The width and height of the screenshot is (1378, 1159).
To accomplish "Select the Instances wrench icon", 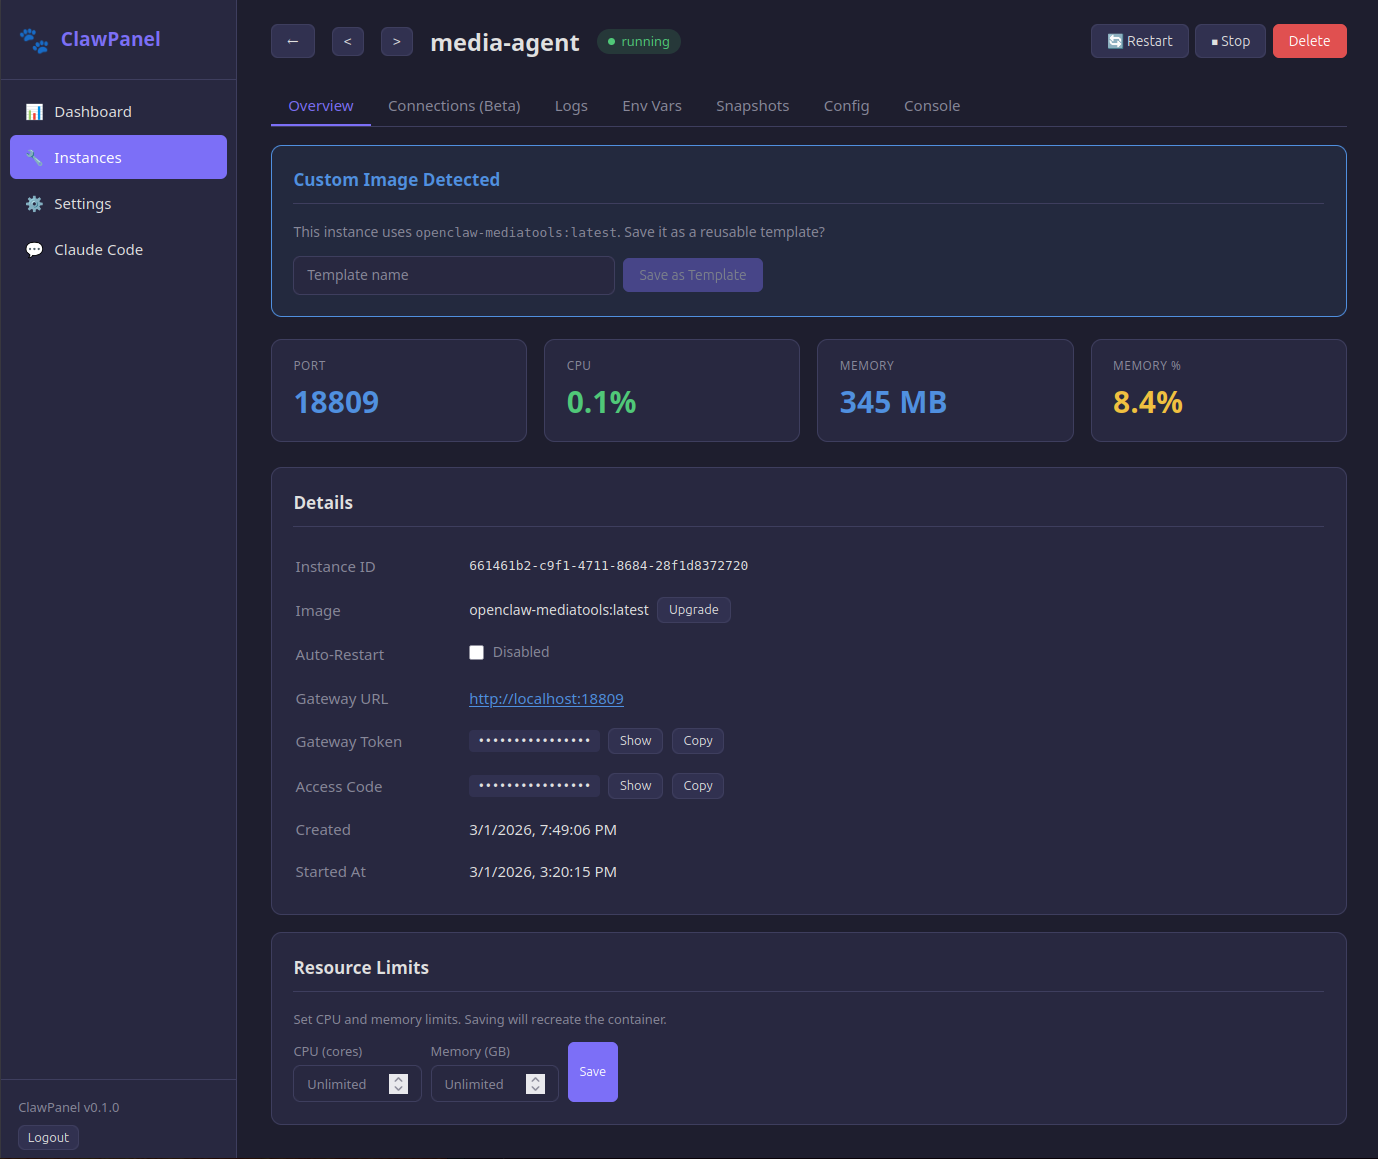I will [x=34, y=158].
